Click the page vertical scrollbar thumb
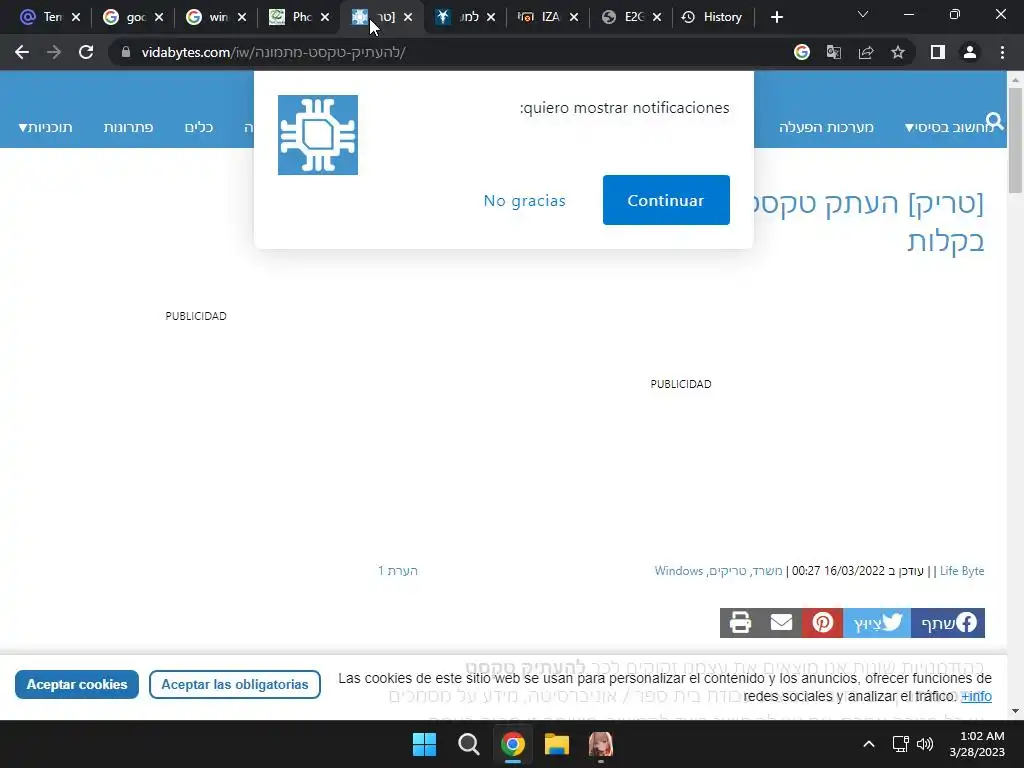Image resolution: width=1024 pixels, height=768 pixels. (1015, 140)
